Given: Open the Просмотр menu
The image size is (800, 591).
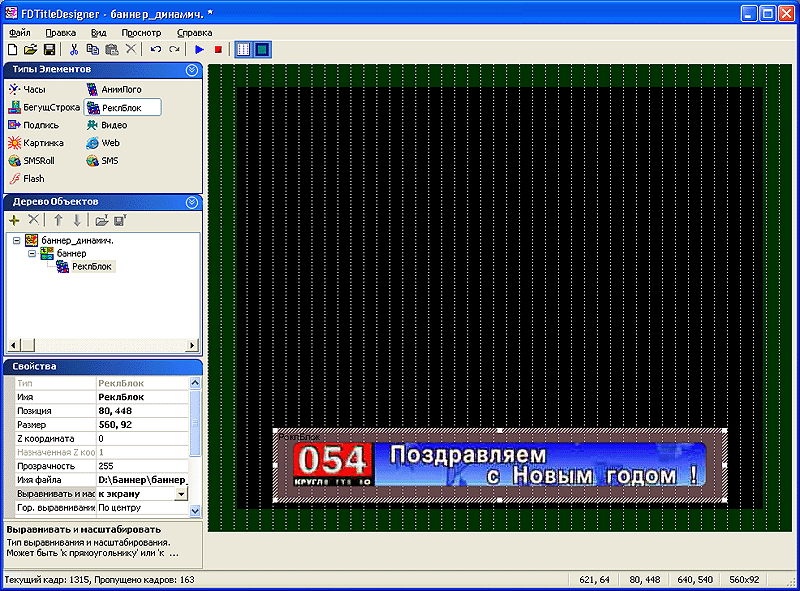Looking at the screenshot, I should coord(141,33).
